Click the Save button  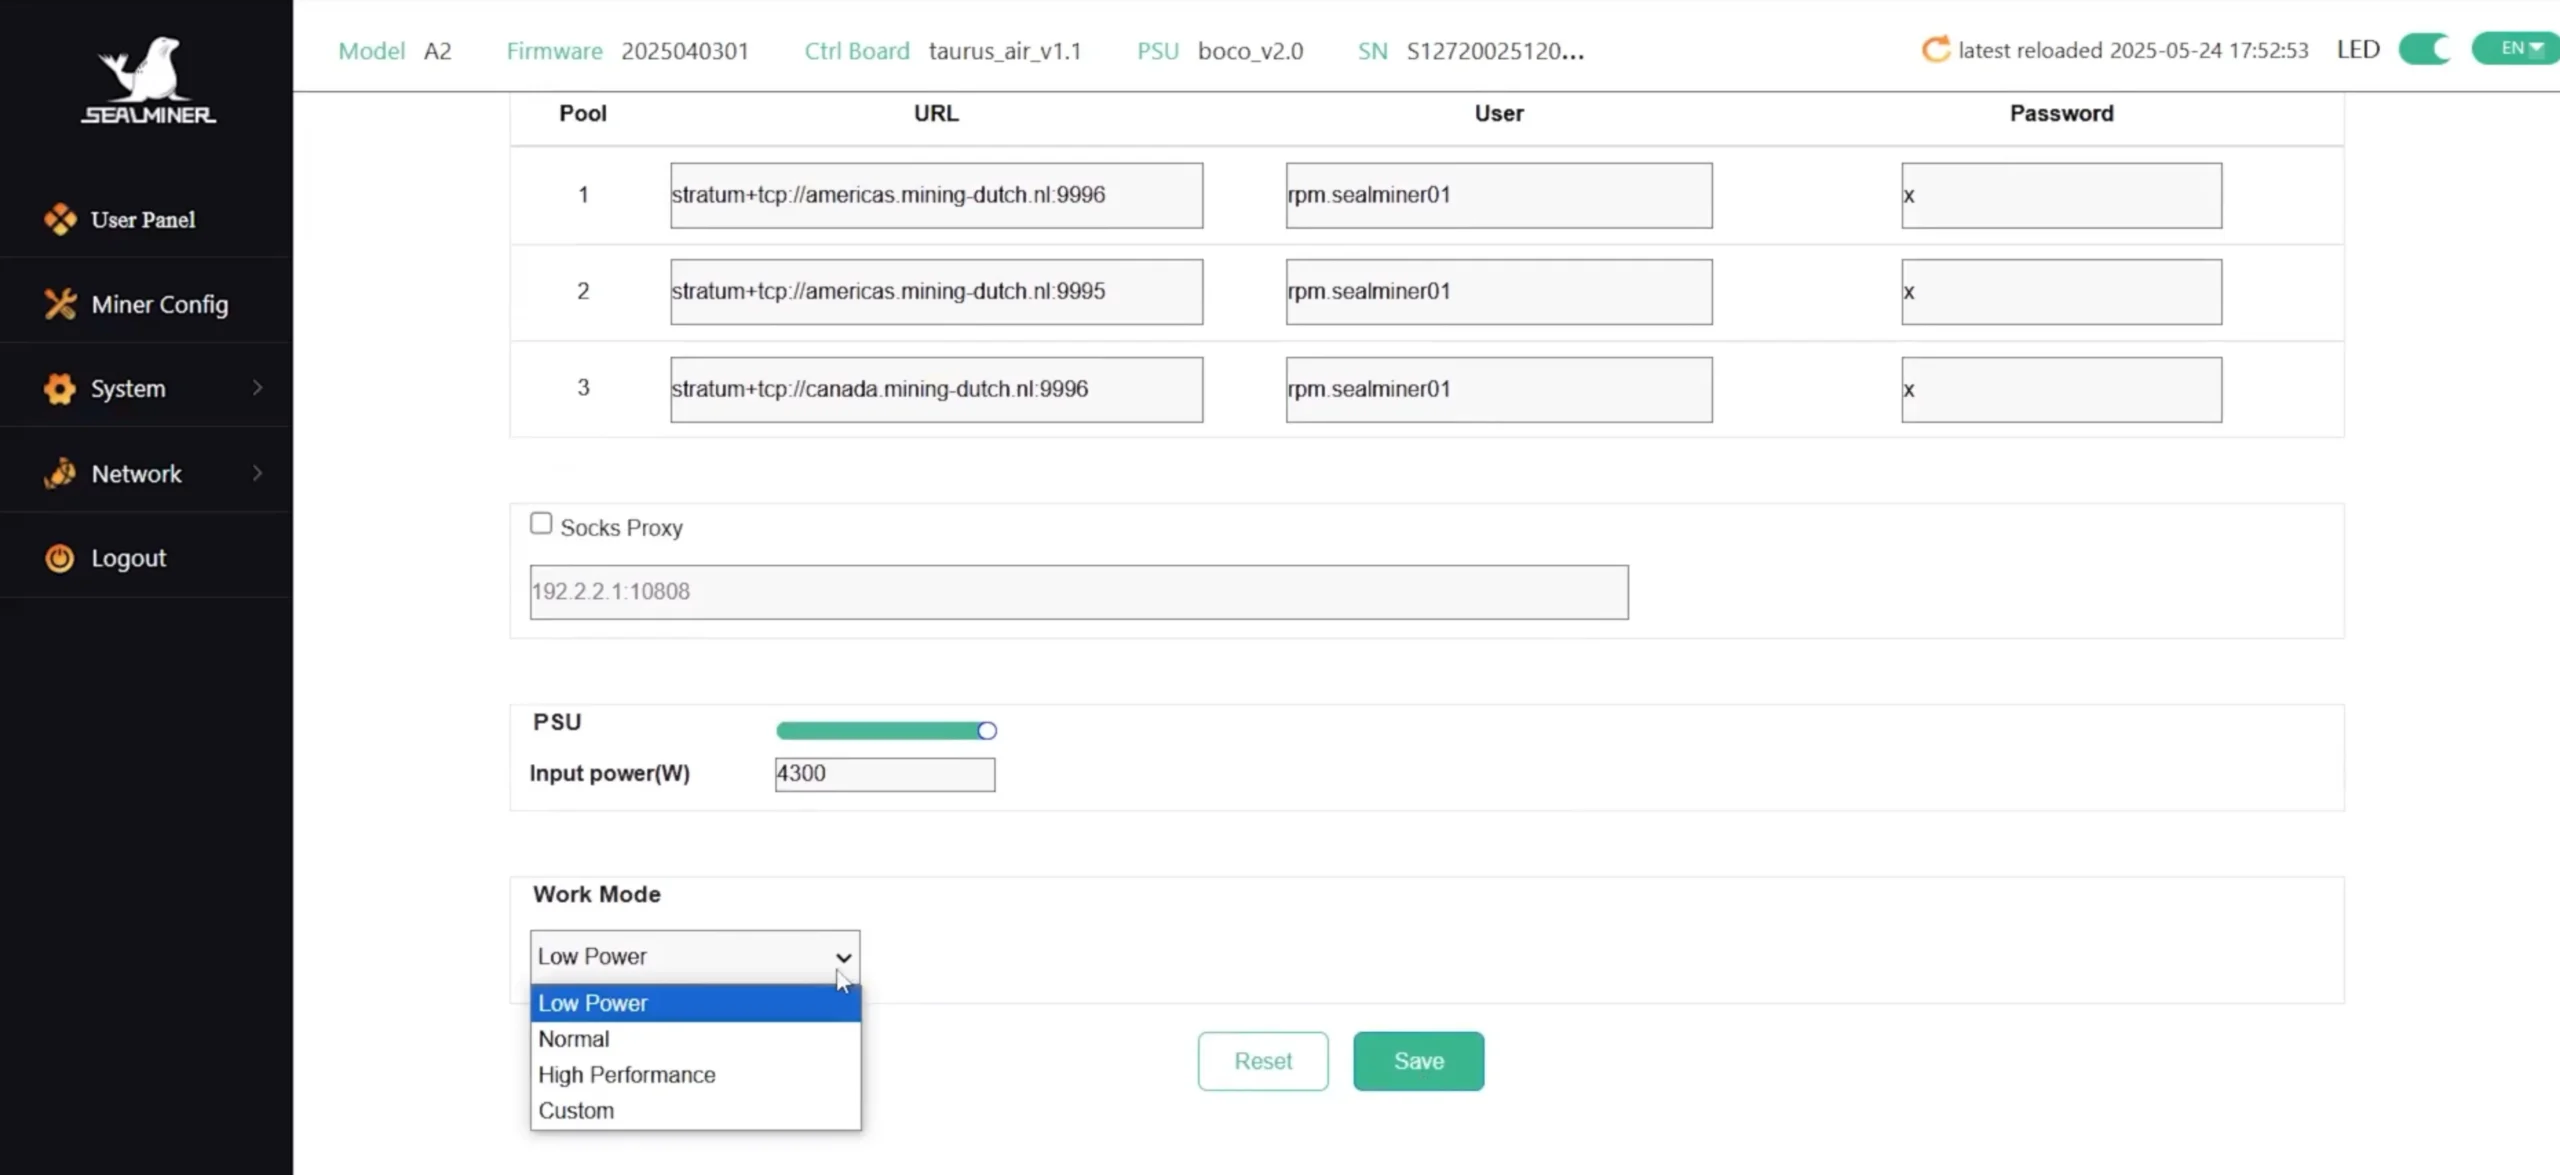(1417, 1061)
